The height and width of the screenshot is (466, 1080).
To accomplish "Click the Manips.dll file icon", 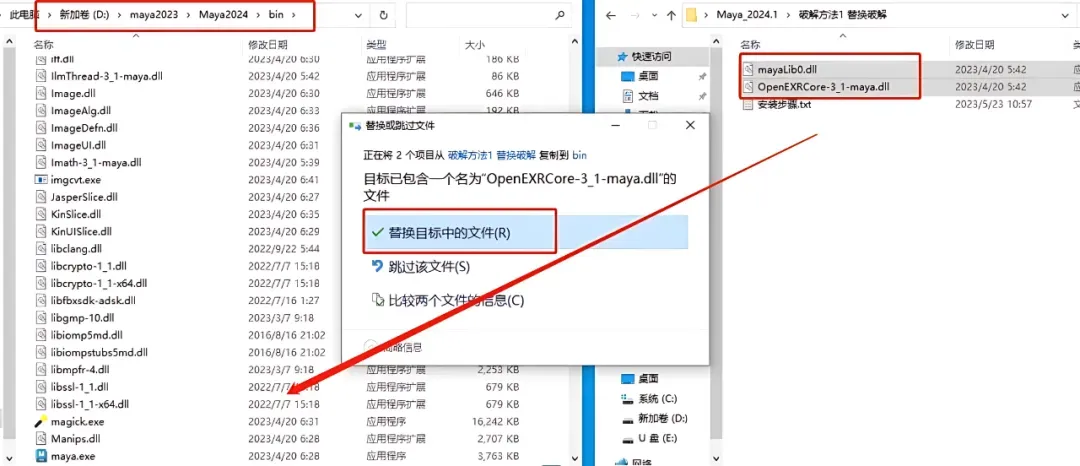I will tap(42, 438).
